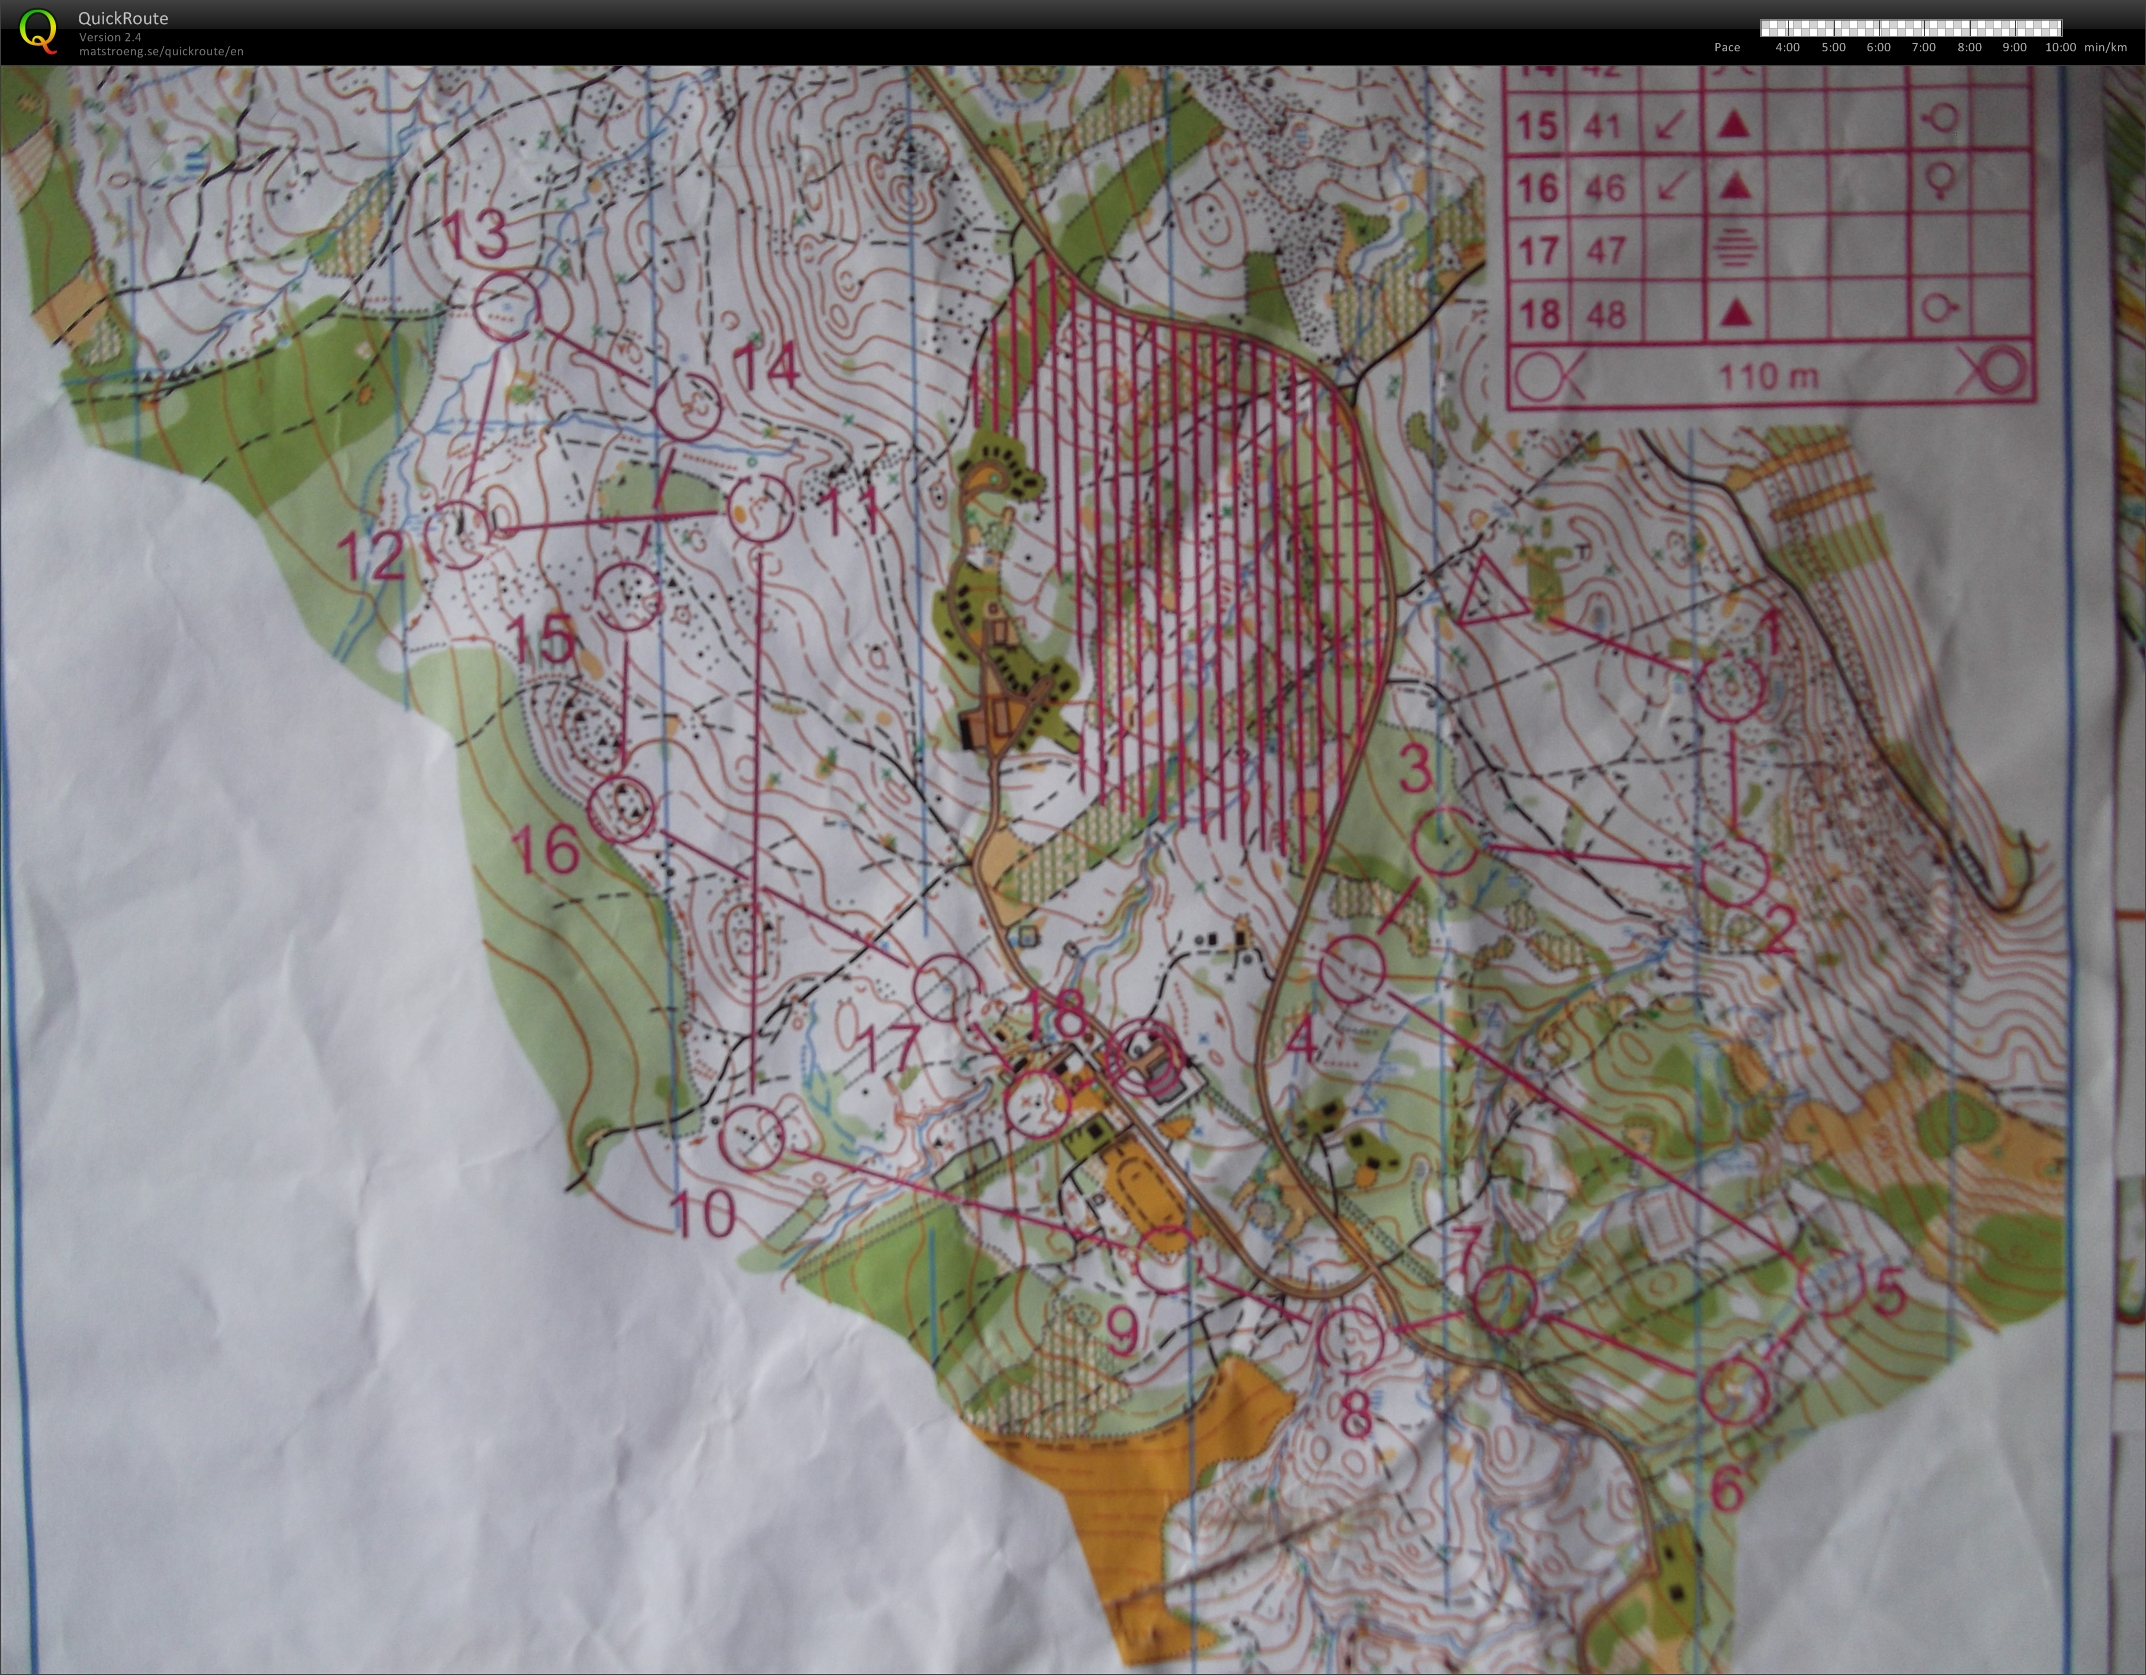Click the QuickRoute Q logo
Viewport: 2146px width, 1675px height.
[x=39, y=31]
